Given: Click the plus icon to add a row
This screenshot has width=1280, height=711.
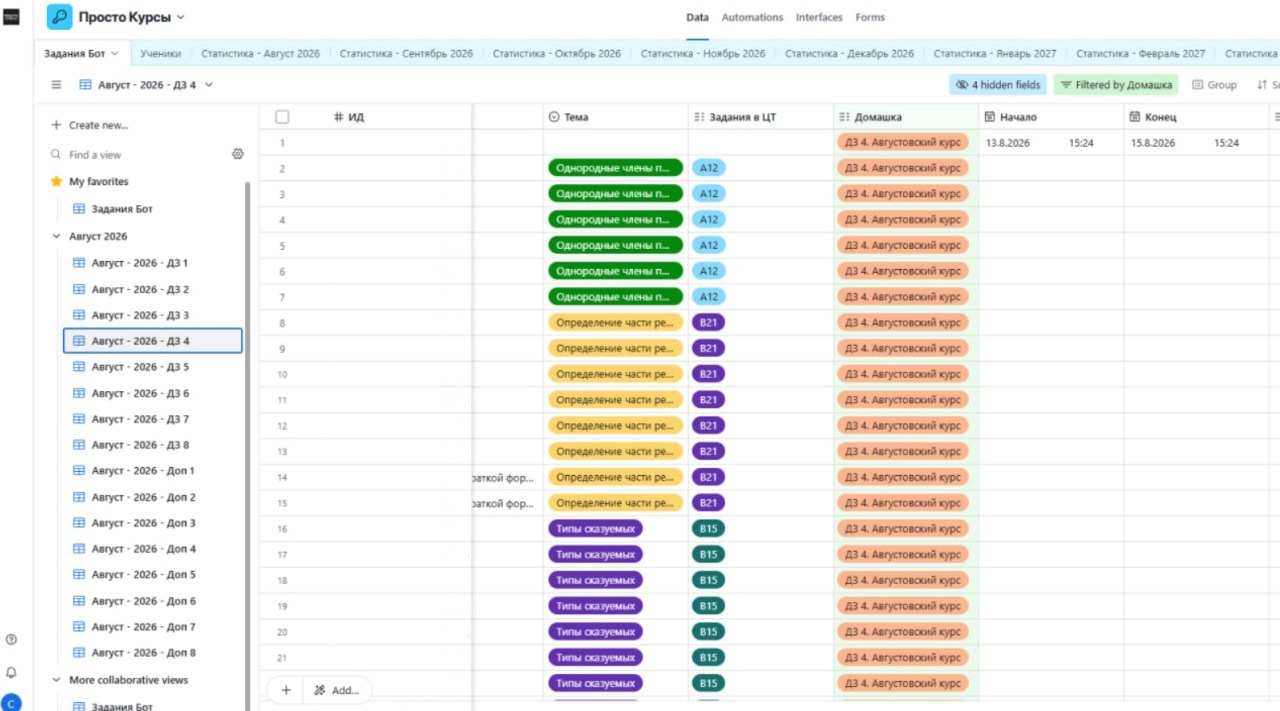Looking at the screenshot, I should 286,690.
